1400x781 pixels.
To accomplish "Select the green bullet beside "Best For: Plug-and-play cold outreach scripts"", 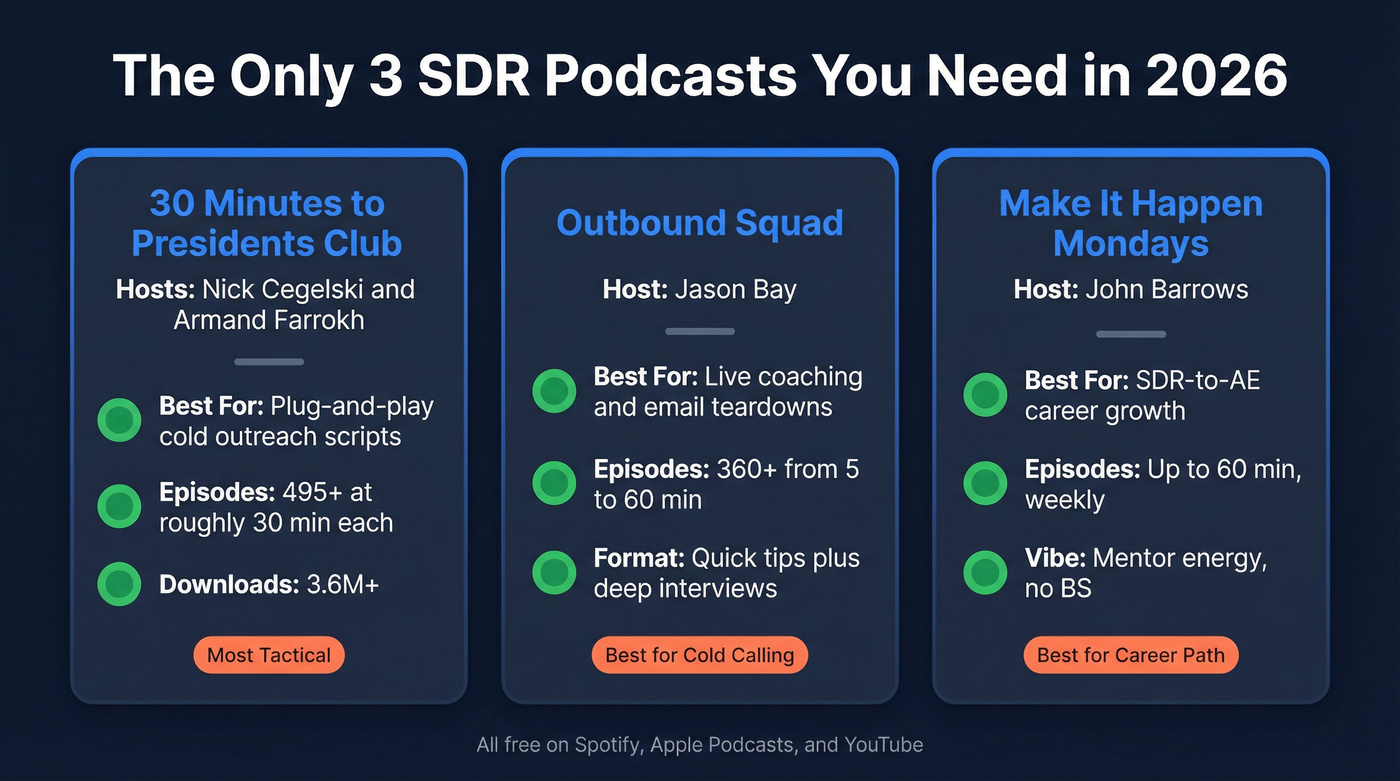I will [x=119, y=420].
